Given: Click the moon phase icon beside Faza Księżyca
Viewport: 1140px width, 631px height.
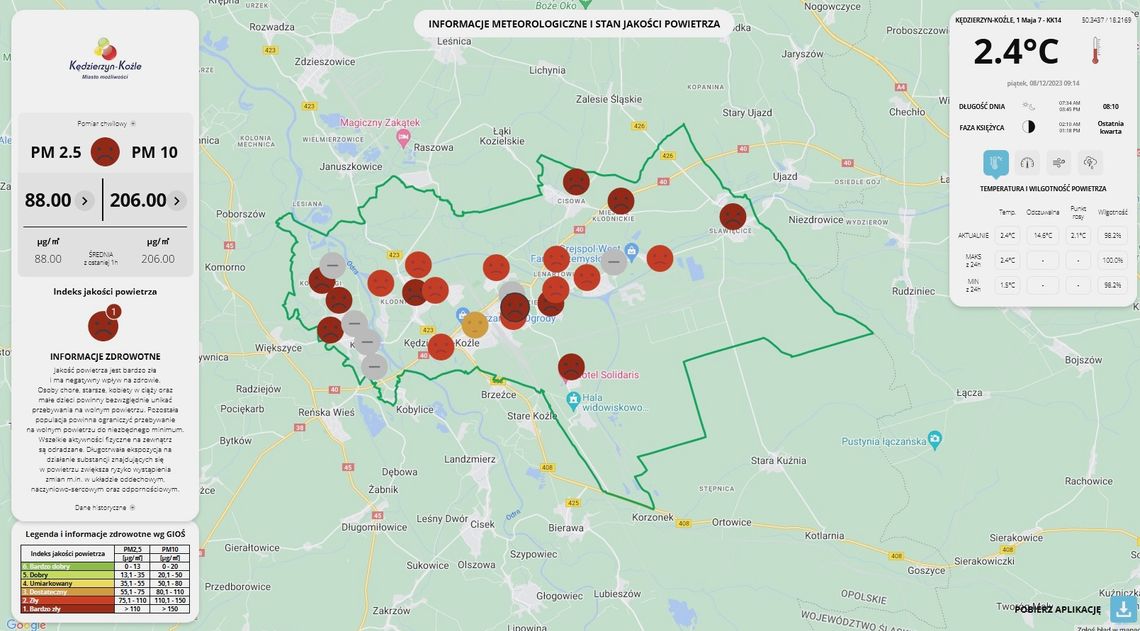Looking at the screenshot, I should 1028,125.
